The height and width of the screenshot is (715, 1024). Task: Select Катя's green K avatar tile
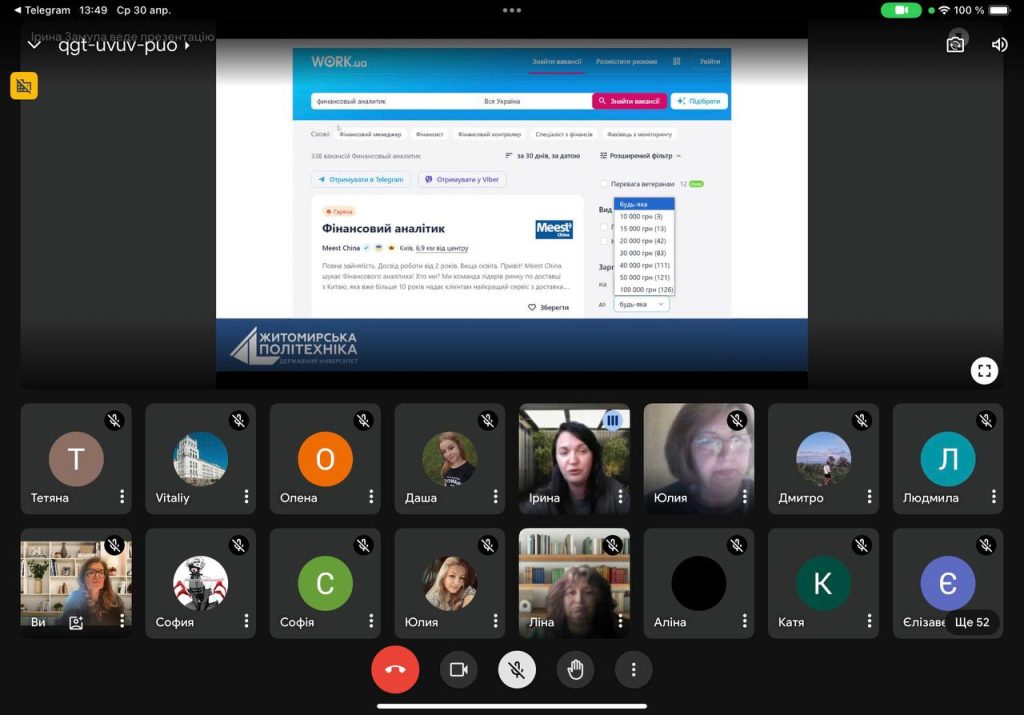pos(824,583)
